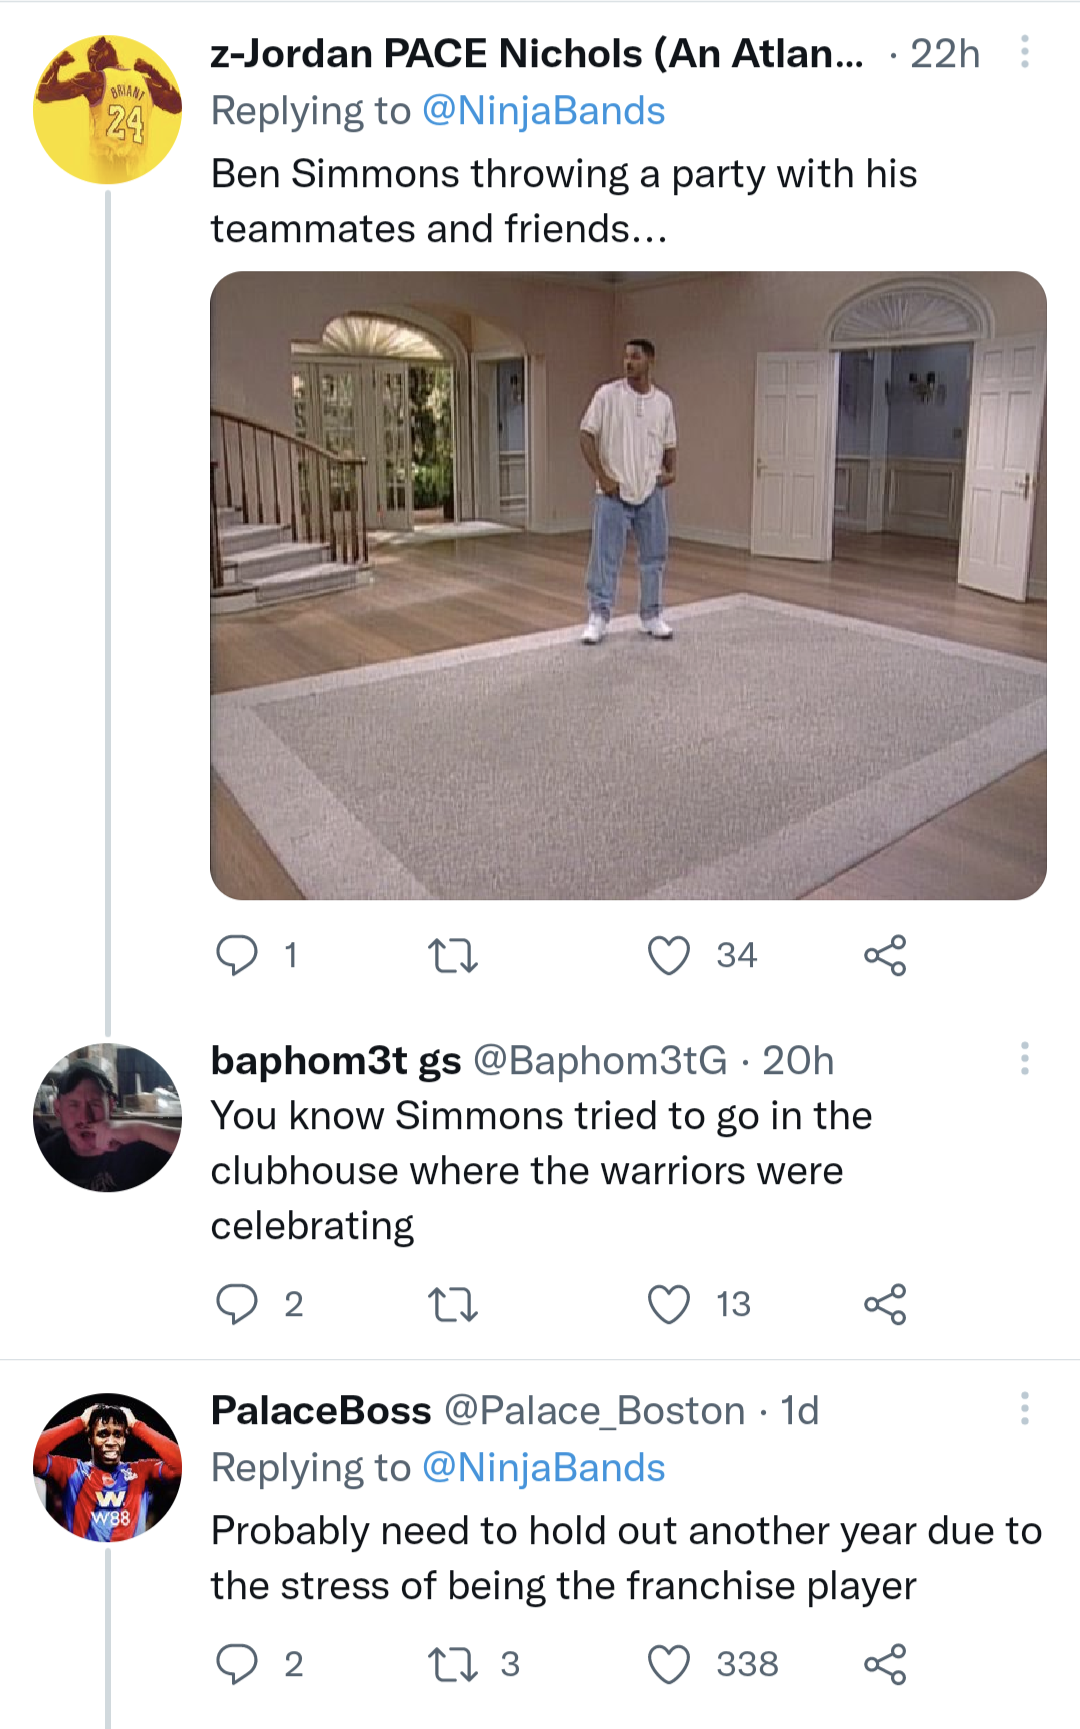This screenshot has width=1080, height=1729.
Task: Reply to Jordan PACE Nichols' tweet
Action: point(237,955)
